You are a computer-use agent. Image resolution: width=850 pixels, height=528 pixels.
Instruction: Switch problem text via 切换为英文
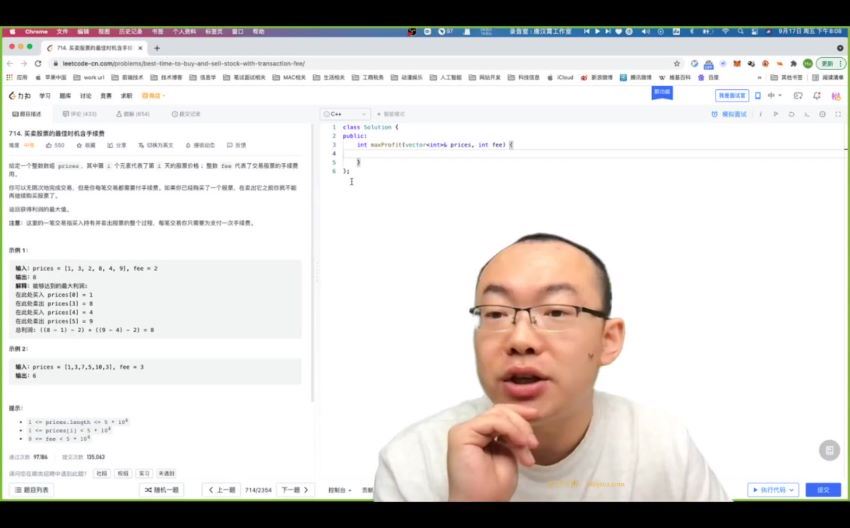(x=156, y=145)
